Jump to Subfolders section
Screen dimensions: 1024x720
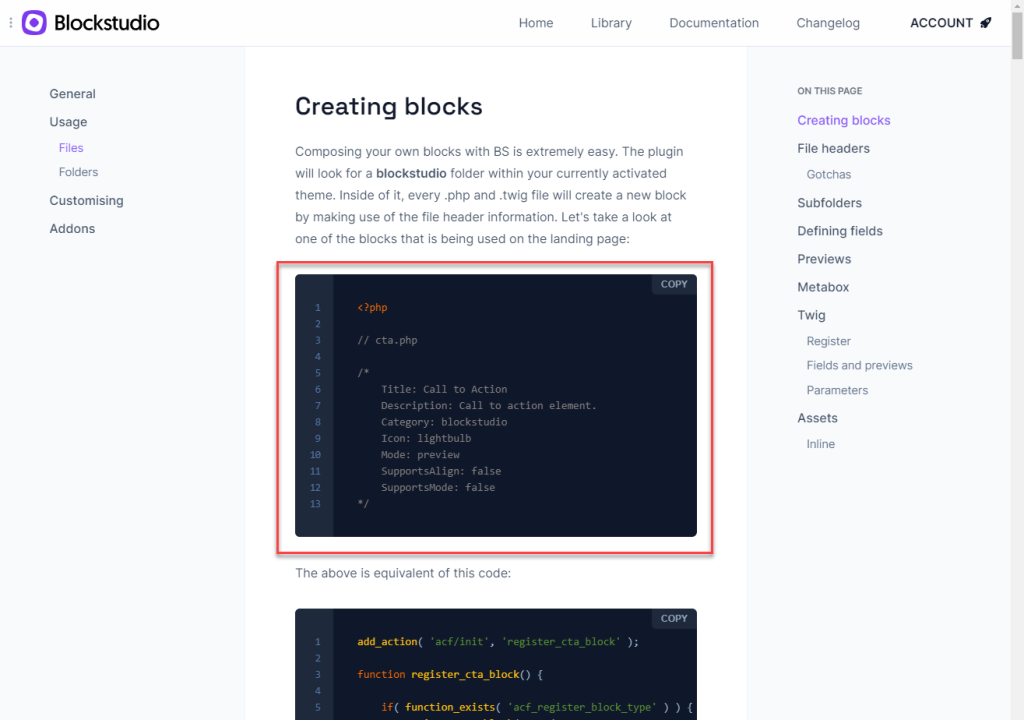click(x=829, y=203)
